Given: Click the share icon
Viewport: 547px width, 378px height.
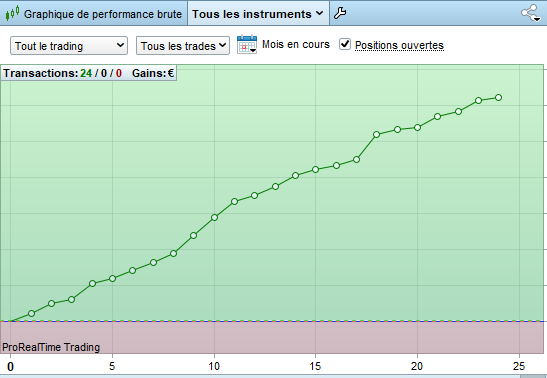Looking at the screenshot, I should tap(531, 13).
